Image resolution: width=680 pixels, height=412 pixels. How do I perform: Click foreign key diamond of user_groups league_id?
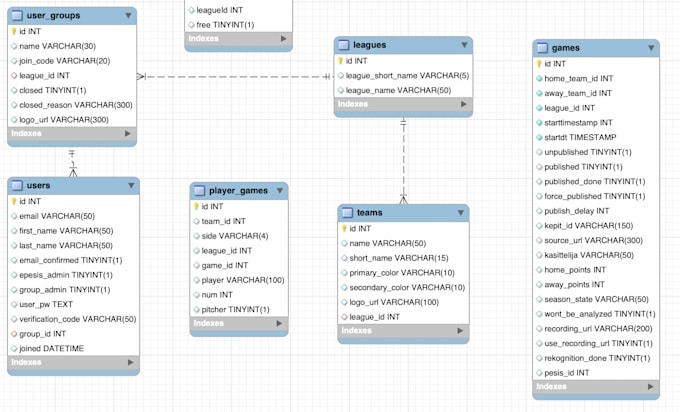[14, 75]
